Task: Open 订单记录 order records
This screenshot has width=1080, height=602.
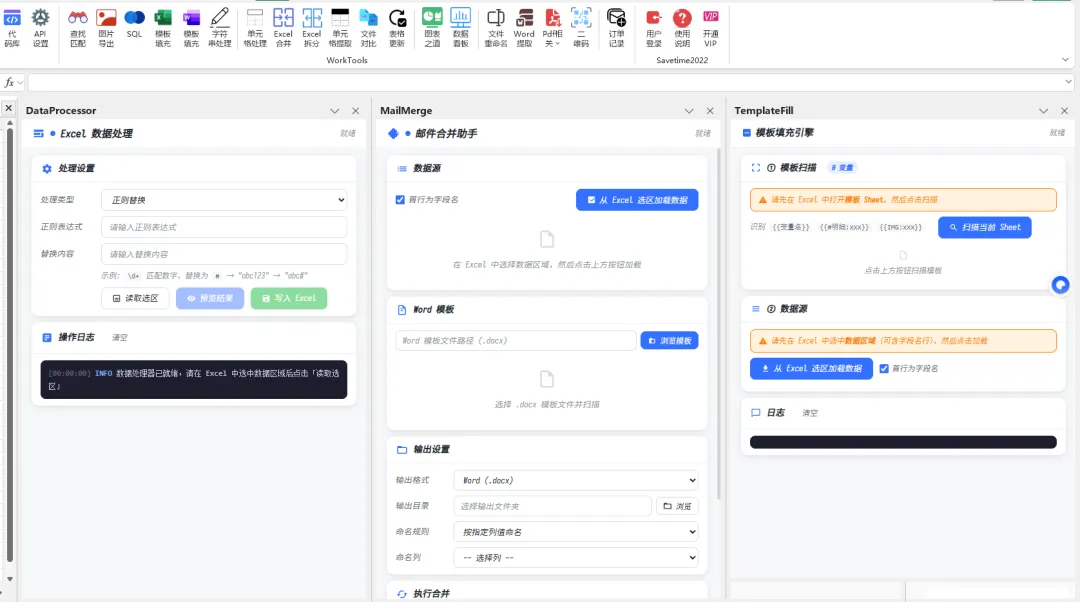Action: point(616,28)
